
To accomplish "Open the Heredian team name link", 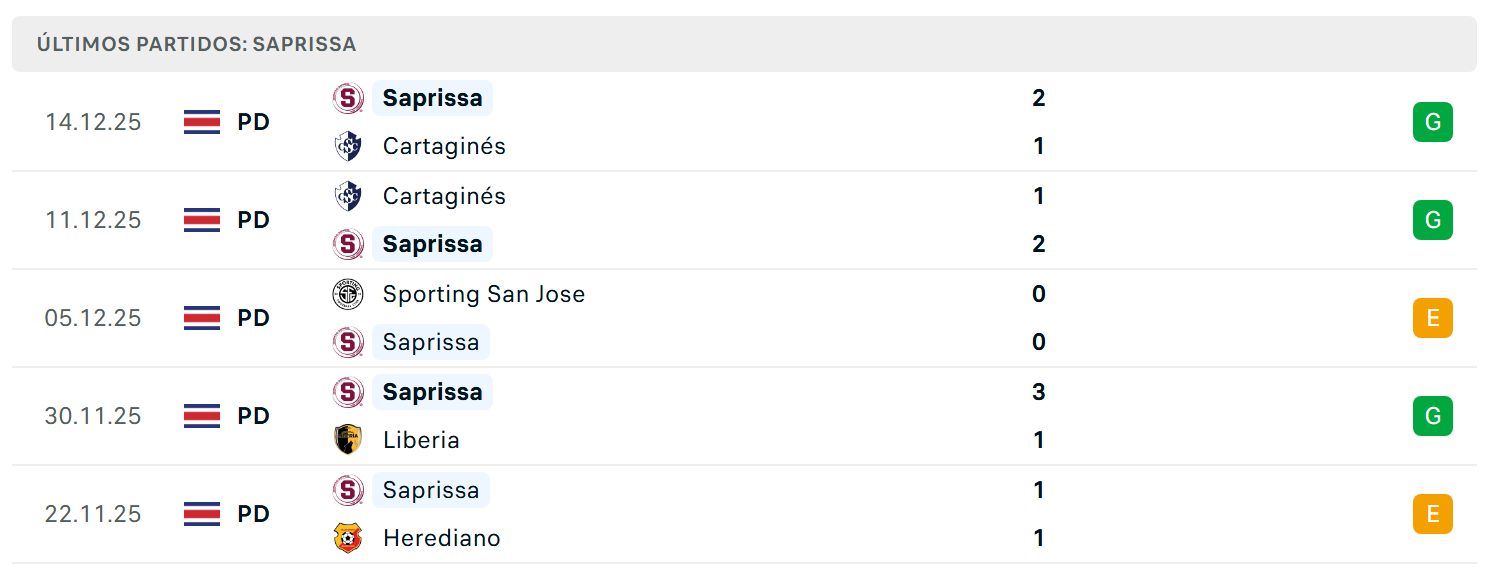I will (x=442, y=538).
